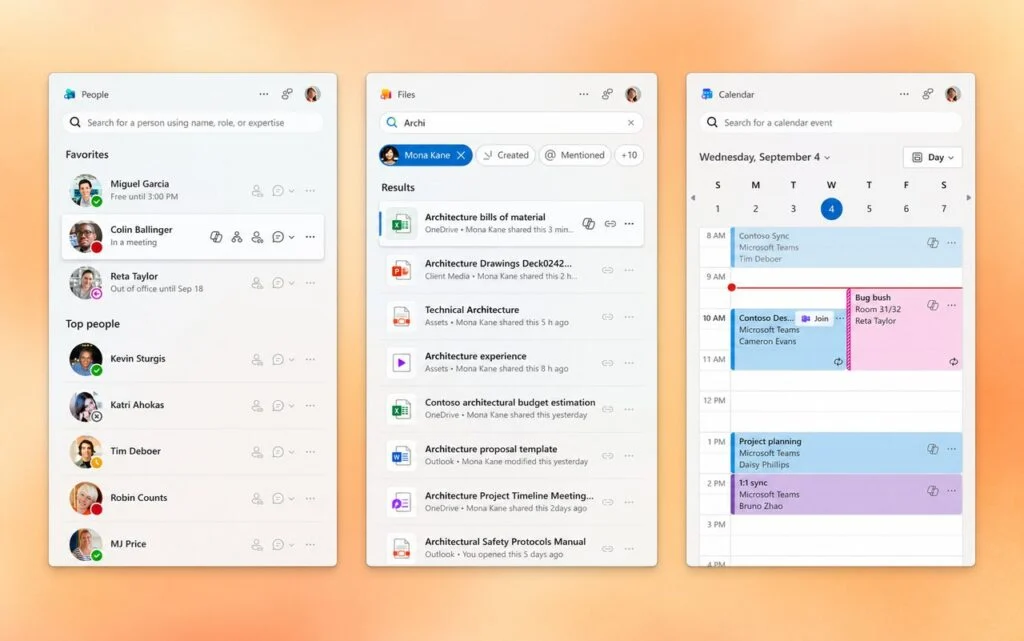Click People panel ellipsis menu

pyautogui.click(x=264, y=94)
